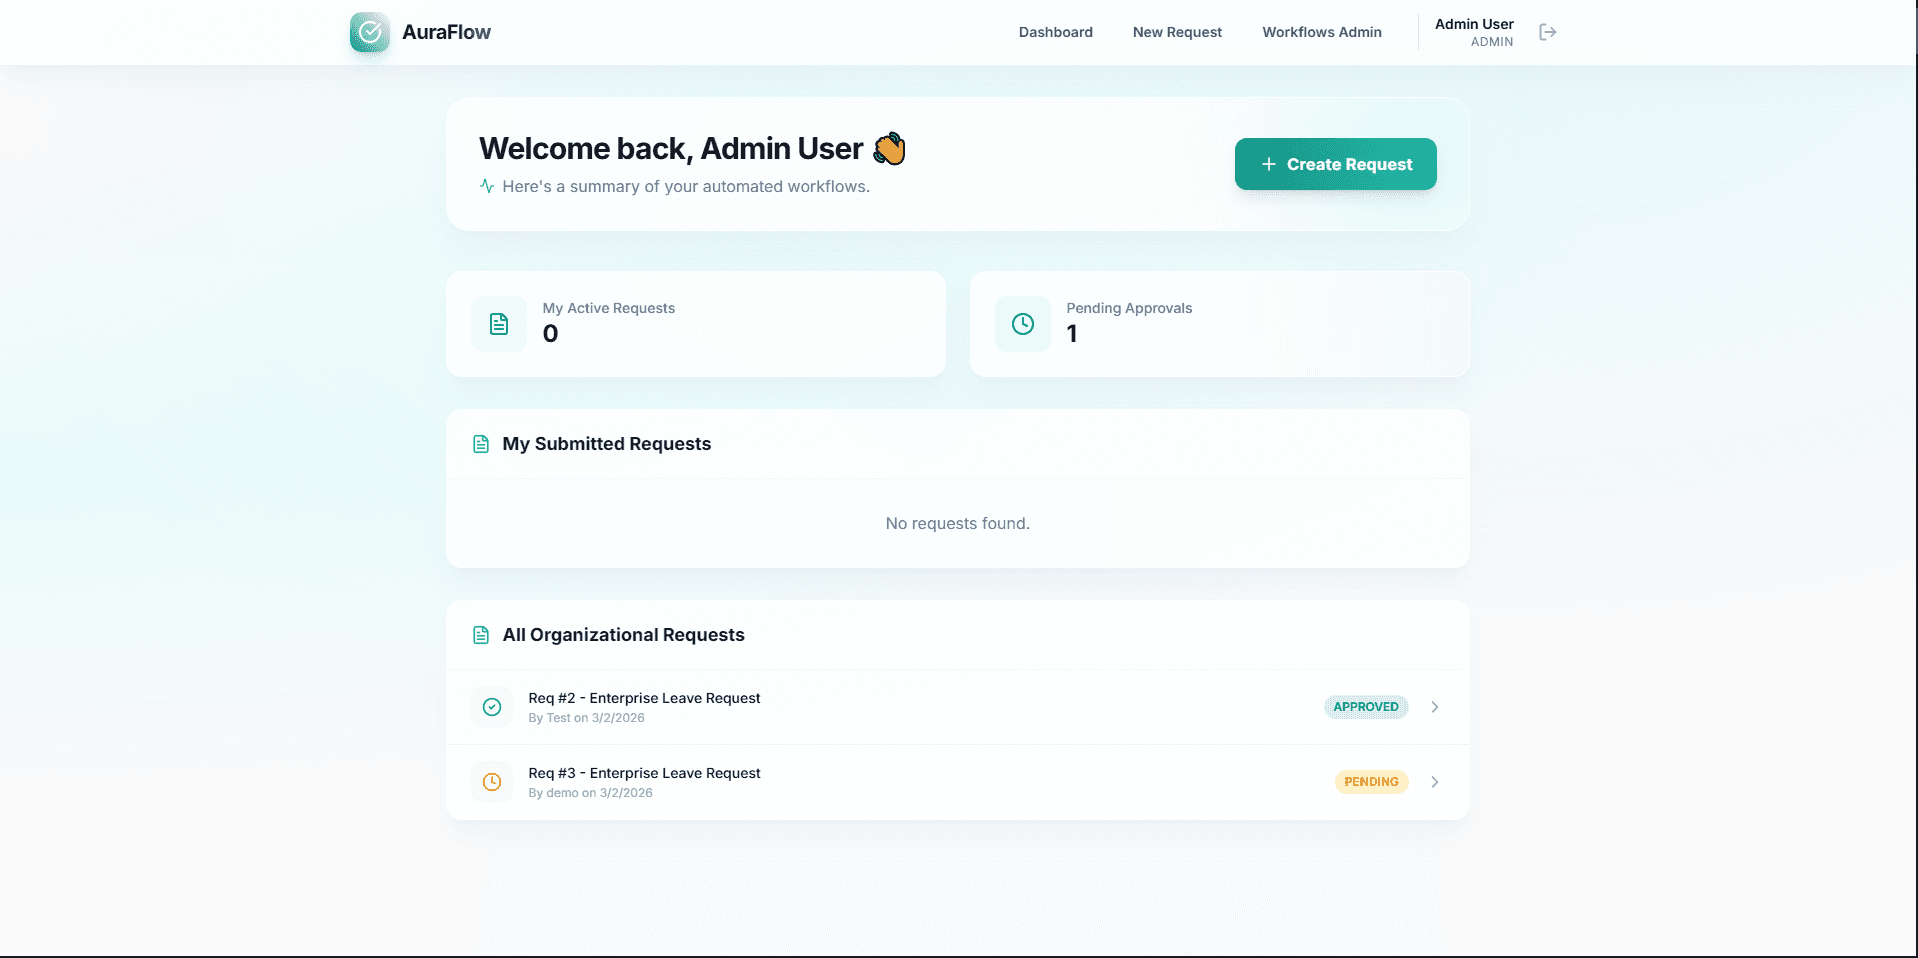Go to New Request in navigation
The height and width of the screenshot is (958, 1918).
coord(1177,32)
